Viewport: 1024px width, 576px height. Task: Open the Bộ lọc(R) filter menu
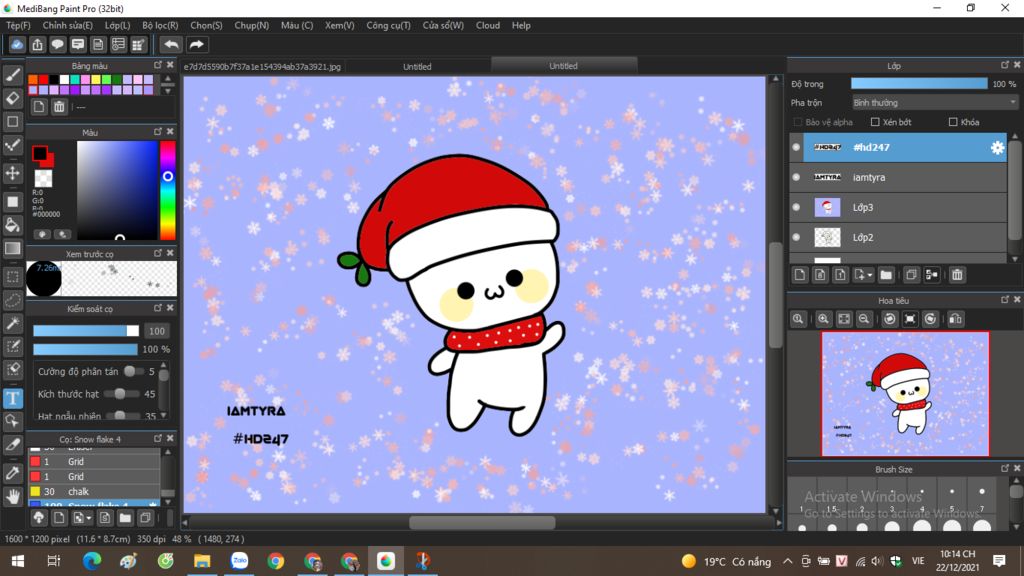pyautogui.click(x=160, y=25)
